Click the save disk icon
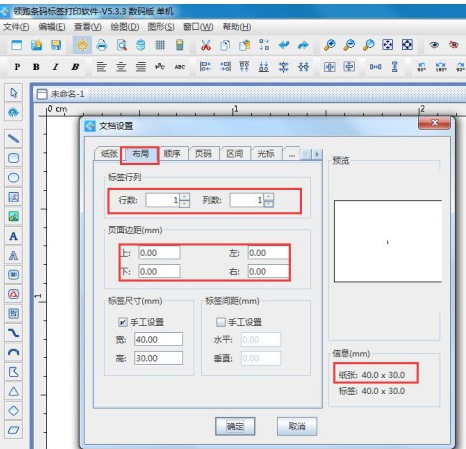 (56, 45)
